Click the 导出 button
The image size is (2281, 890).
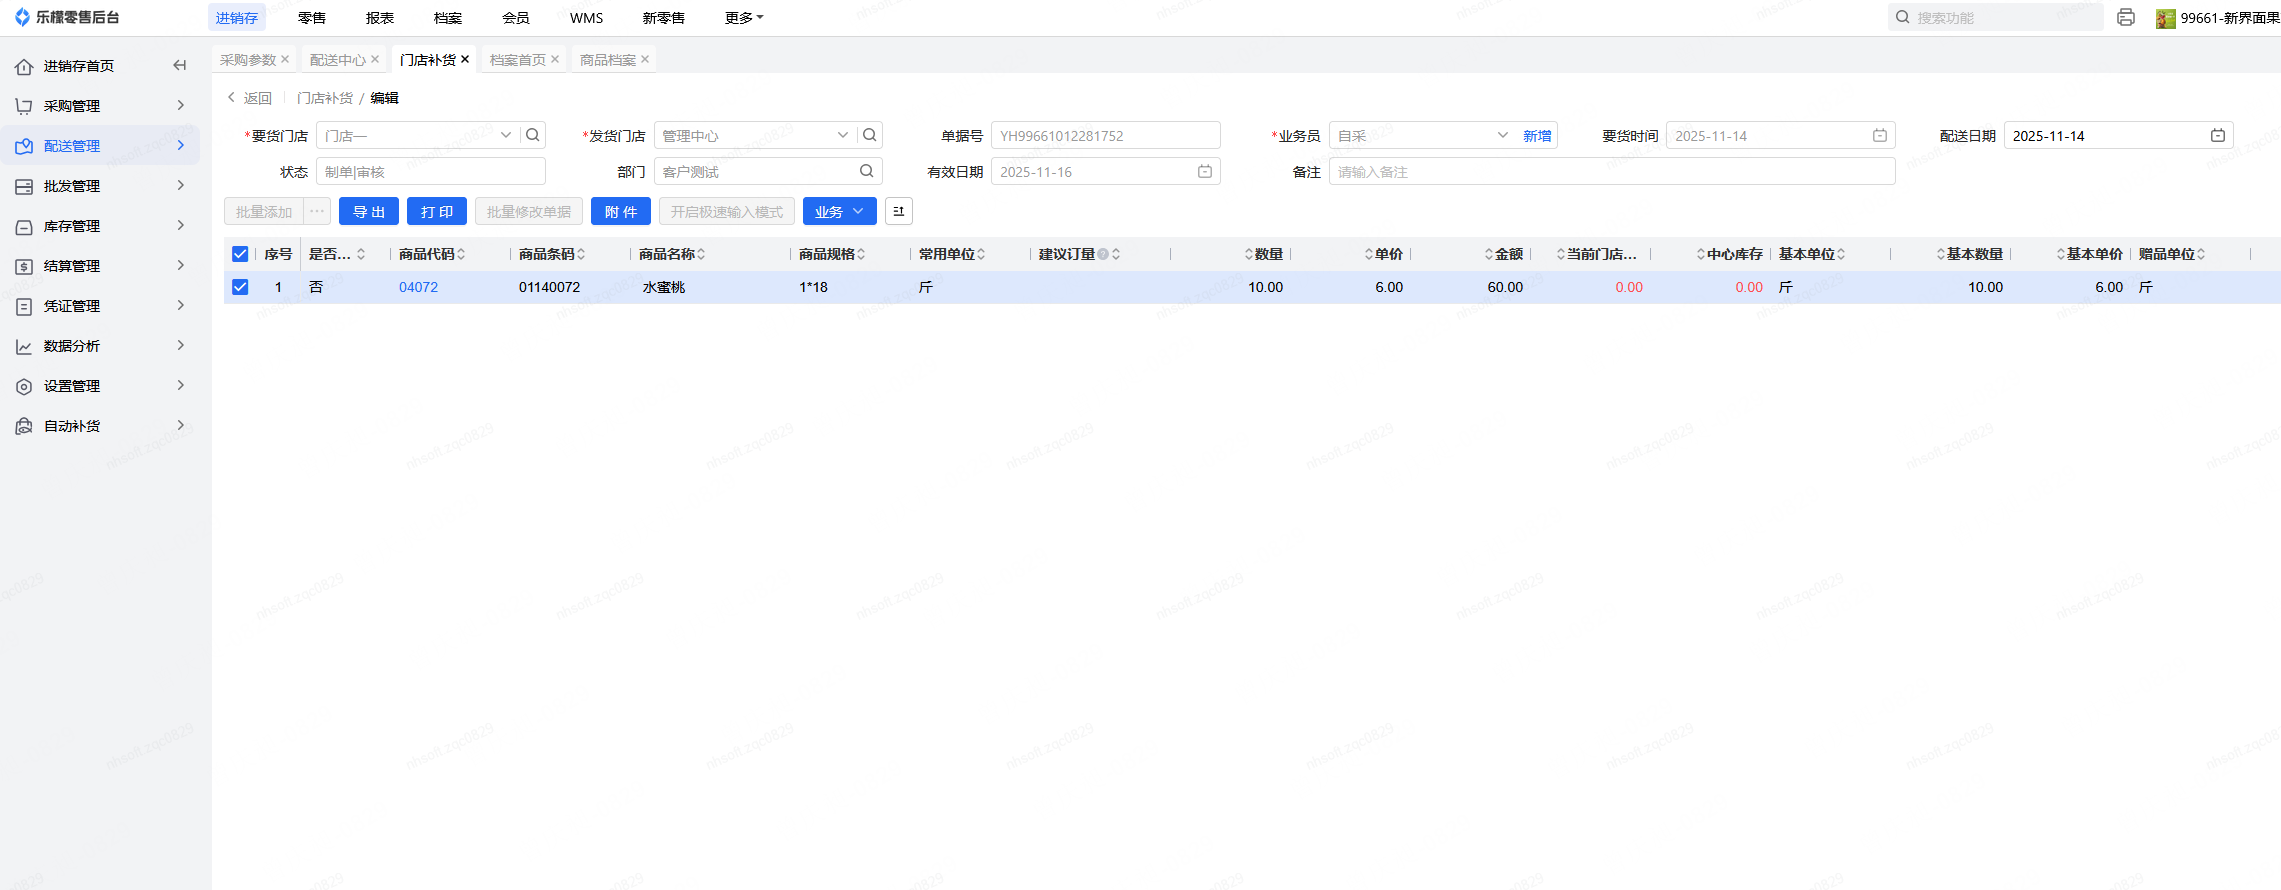[369, 211]
